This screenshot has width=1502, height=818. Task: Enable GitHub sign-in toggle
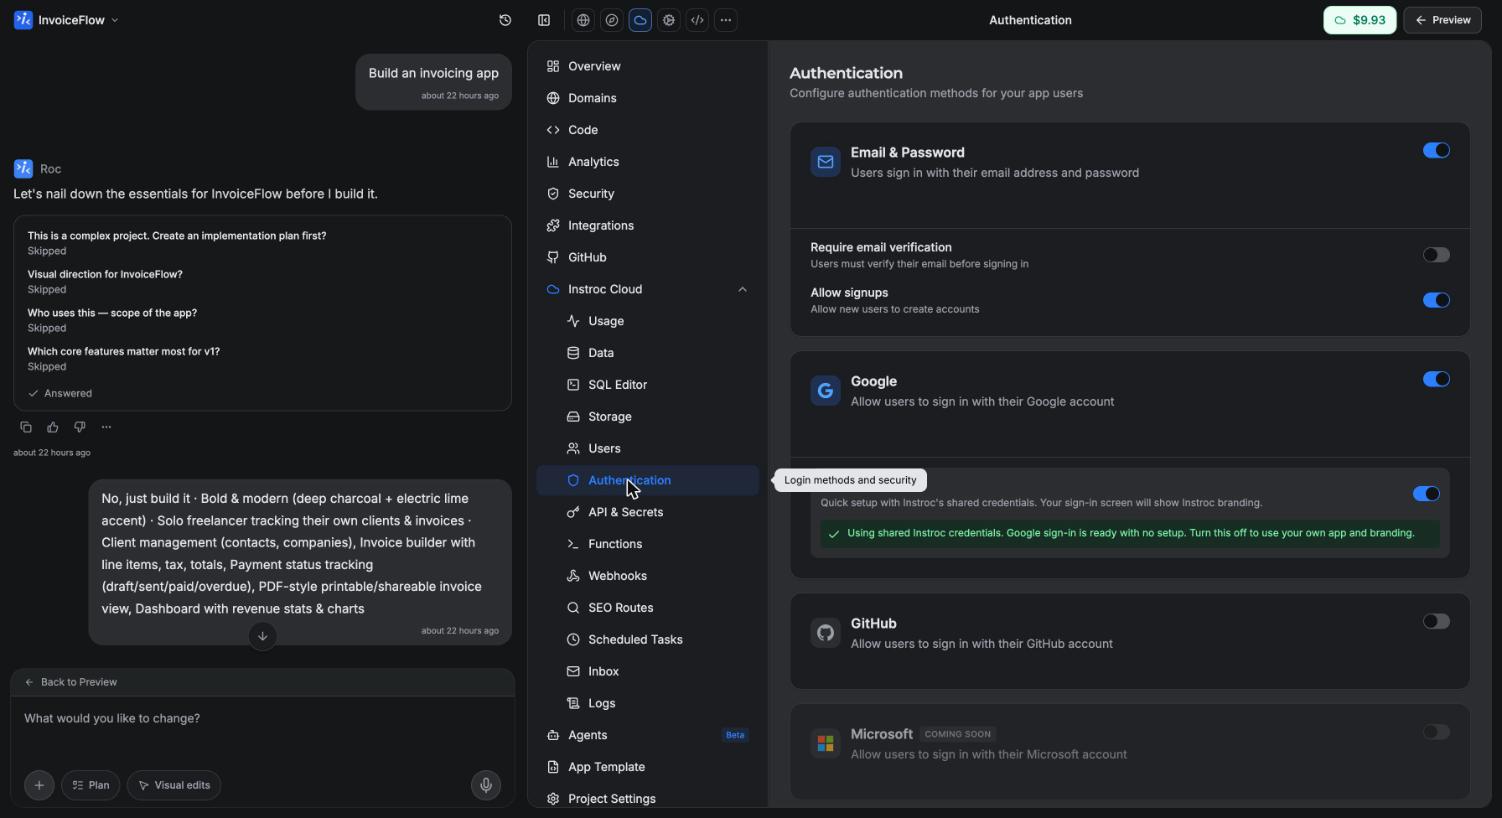click(x=1436, y=621)
